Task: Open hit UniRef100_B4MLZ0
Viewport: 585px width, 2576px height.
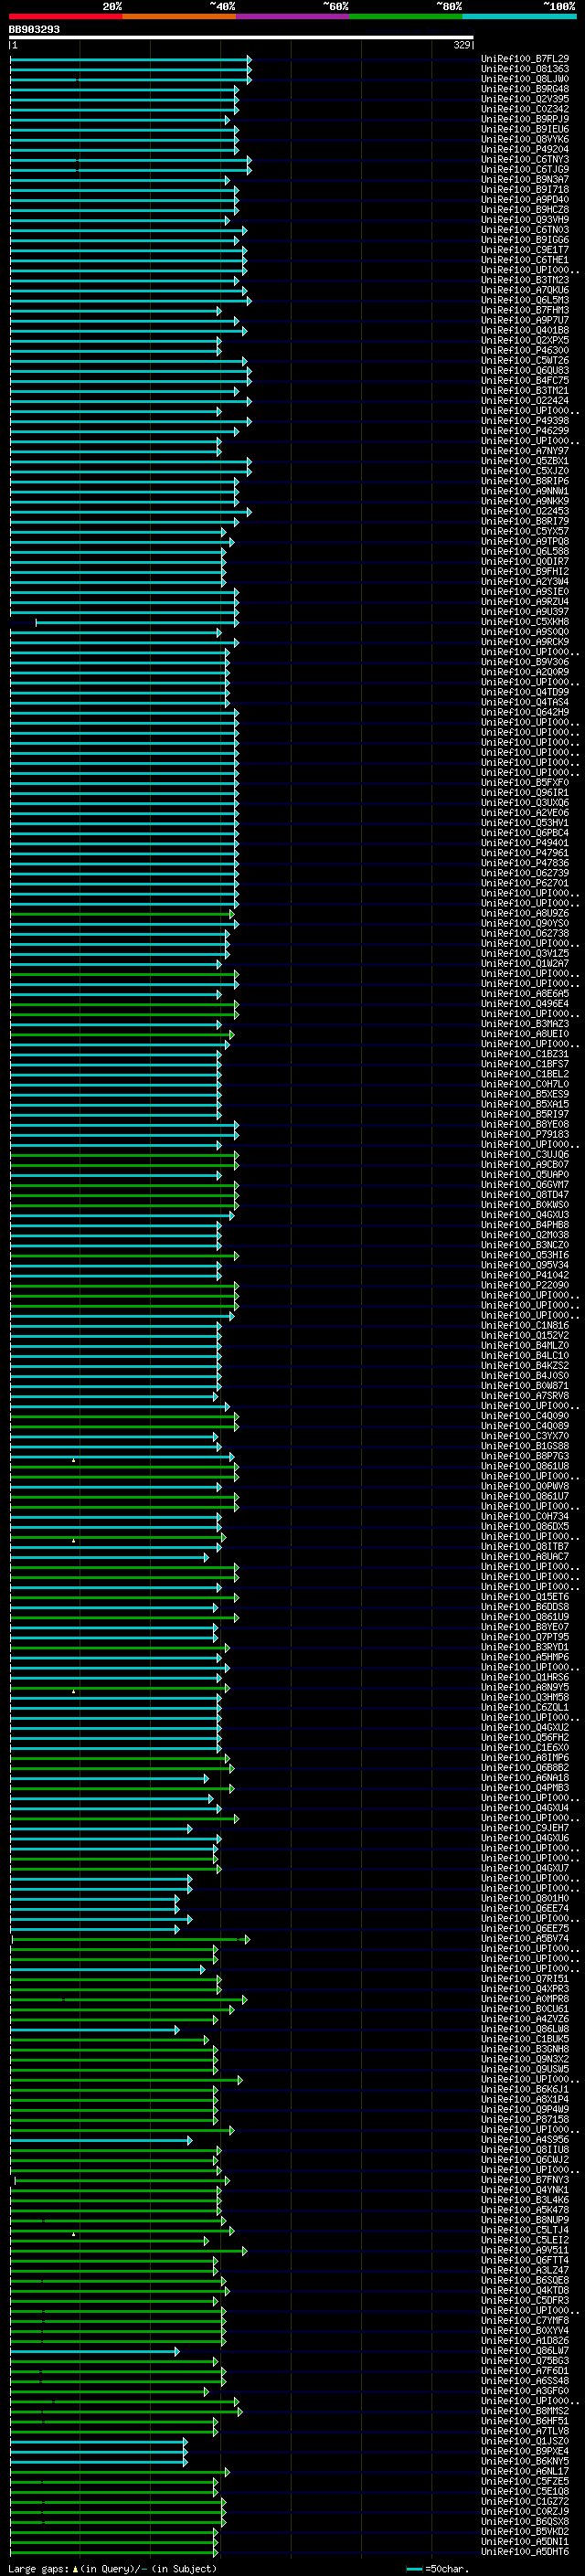Action: [525, 1346]
